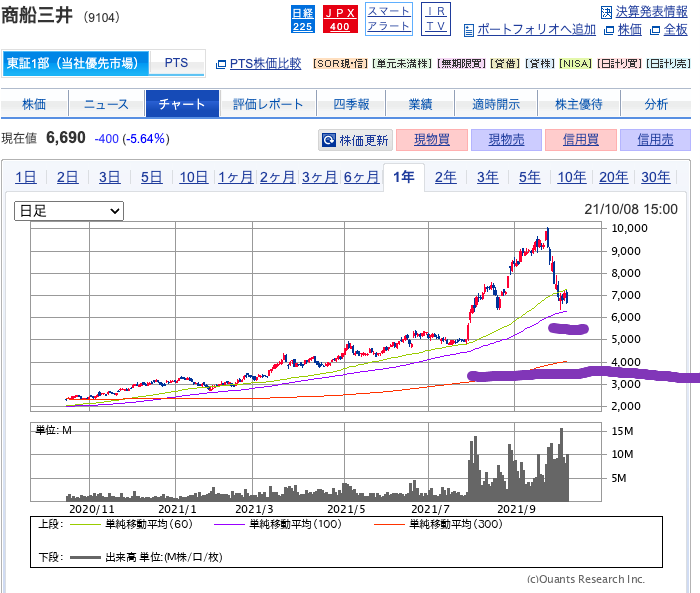Click the 単純移動平均(100) legend entry

point(278,524)
